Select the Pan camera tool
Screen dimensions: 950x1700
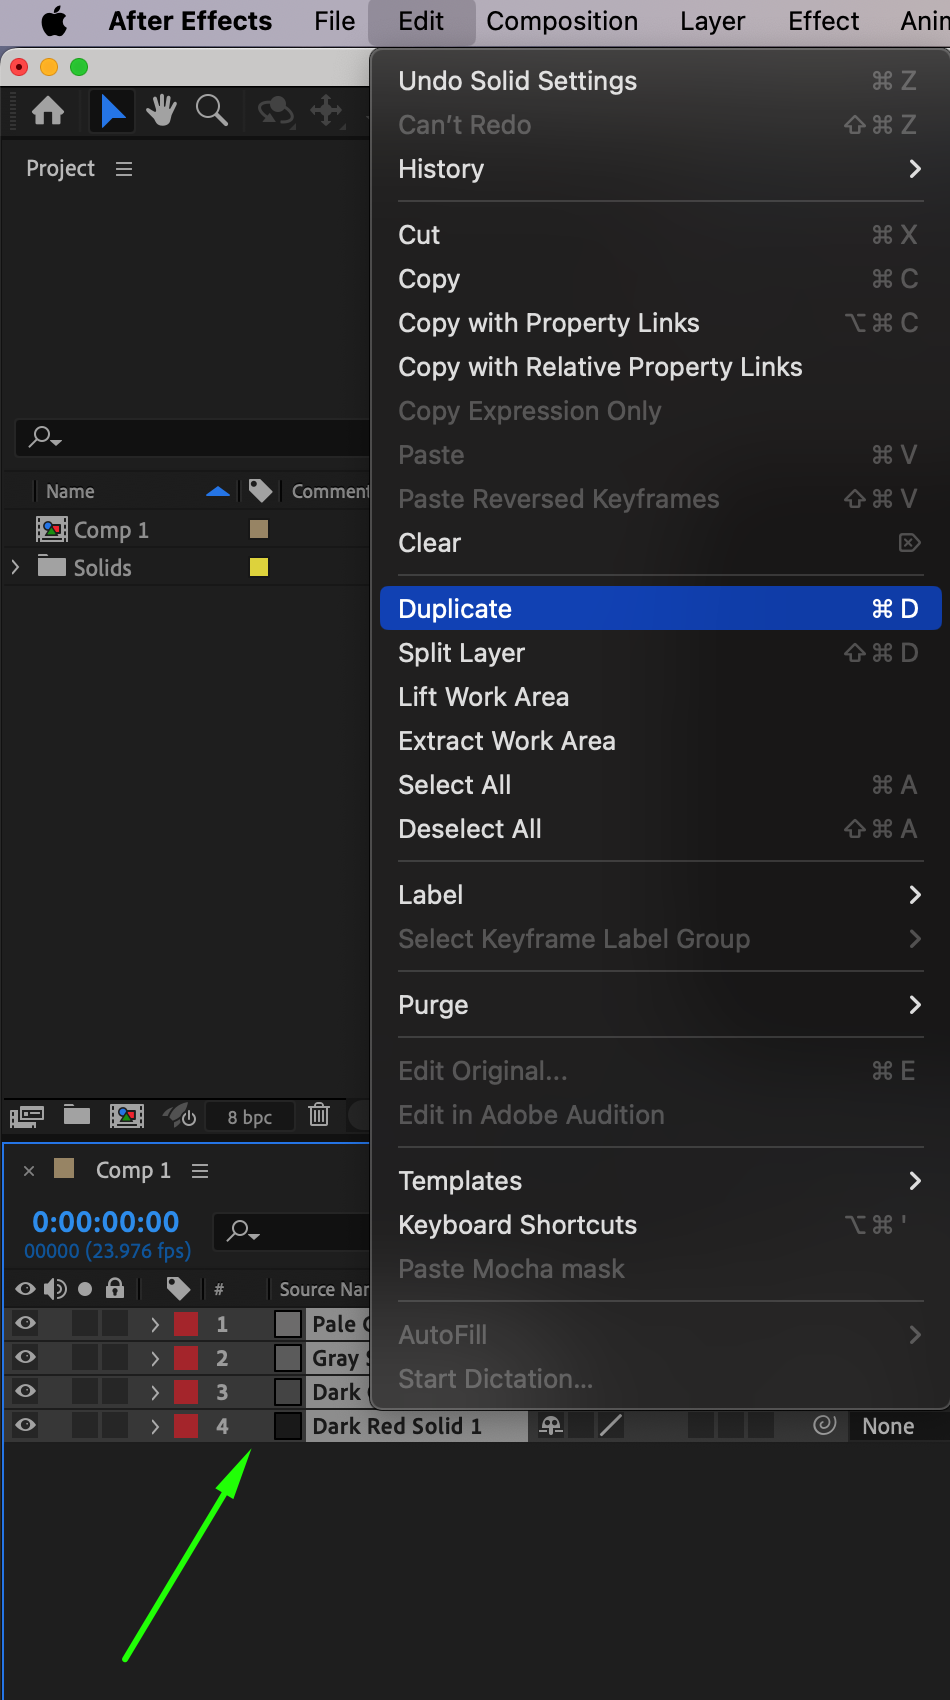(326, 111)
